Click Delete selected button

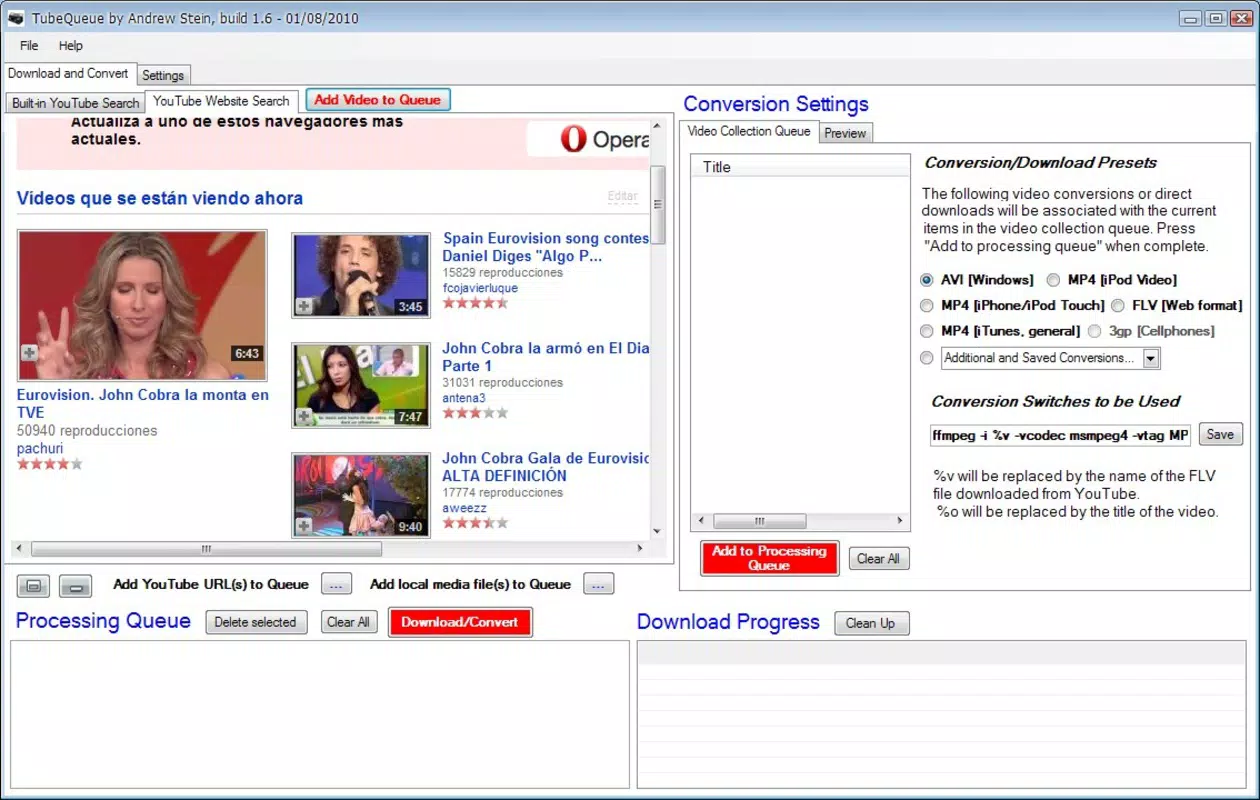pos(256,622)
